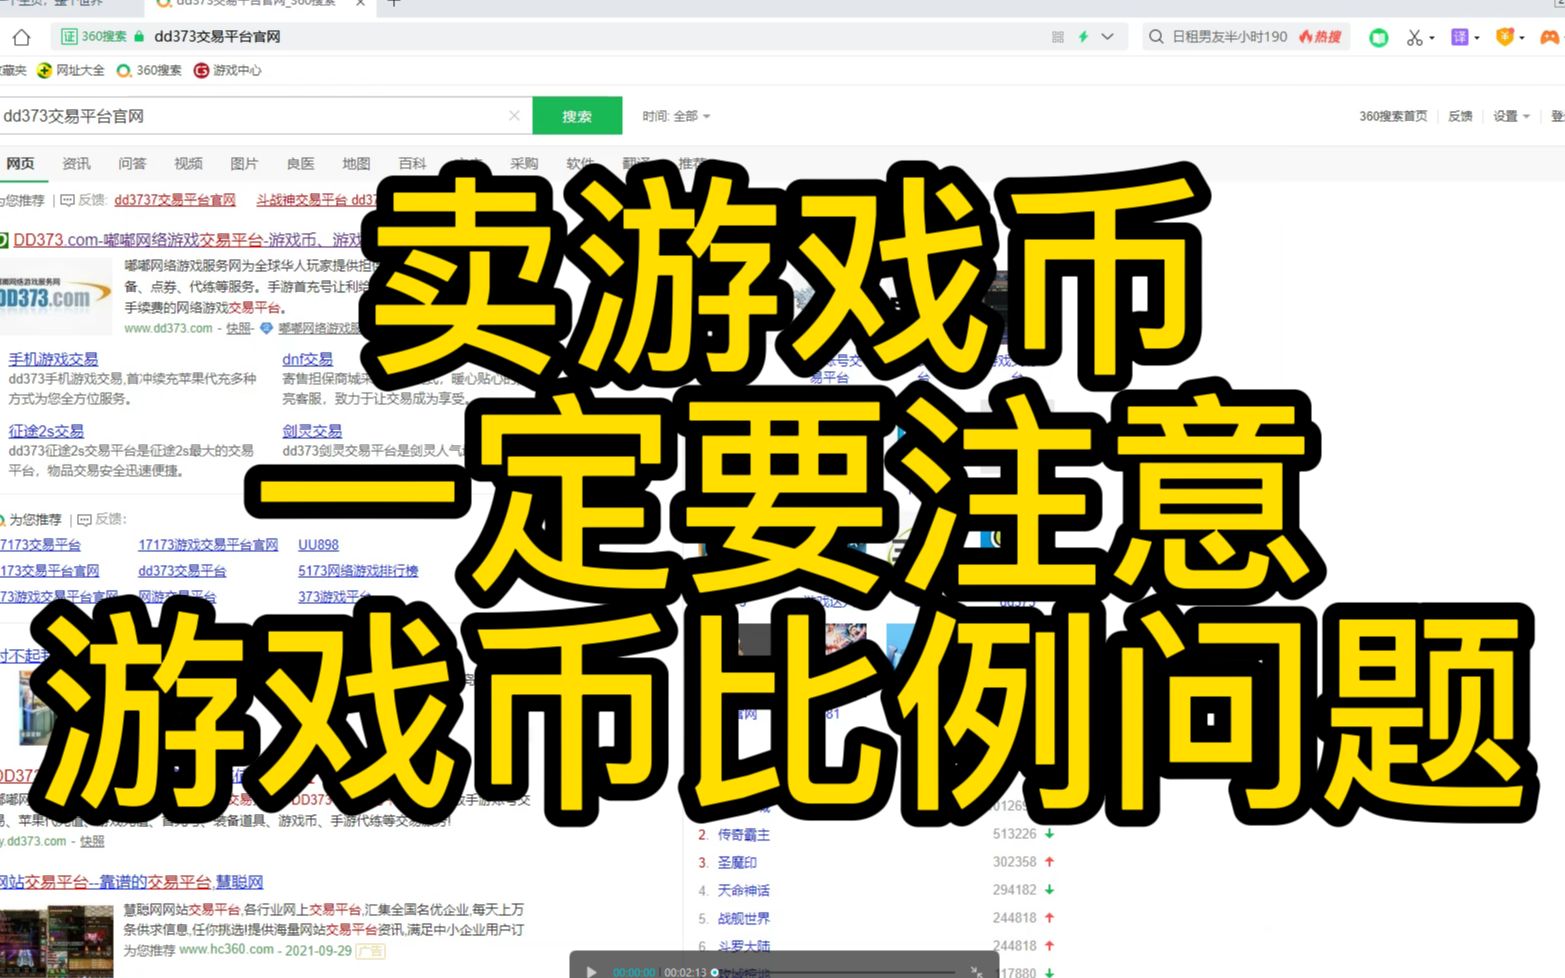The width and height of the screenshot is (1565, 978).
Task: Click the purple 译 translate icon
Action: pyautogui.click(x=1460, y=37)
